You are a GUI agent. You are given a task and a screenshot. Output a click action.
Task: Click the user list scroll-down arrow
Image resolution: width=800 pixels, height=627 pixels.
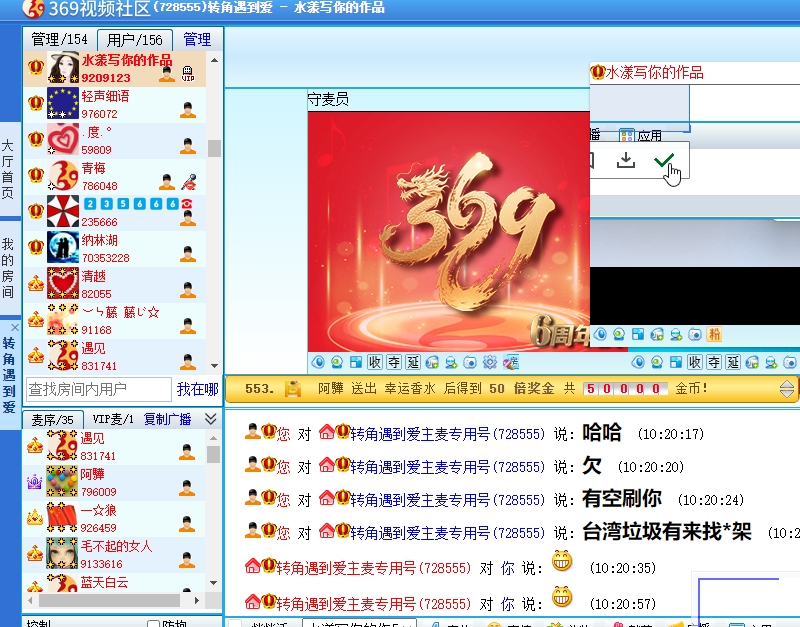[x=214, y=366]
